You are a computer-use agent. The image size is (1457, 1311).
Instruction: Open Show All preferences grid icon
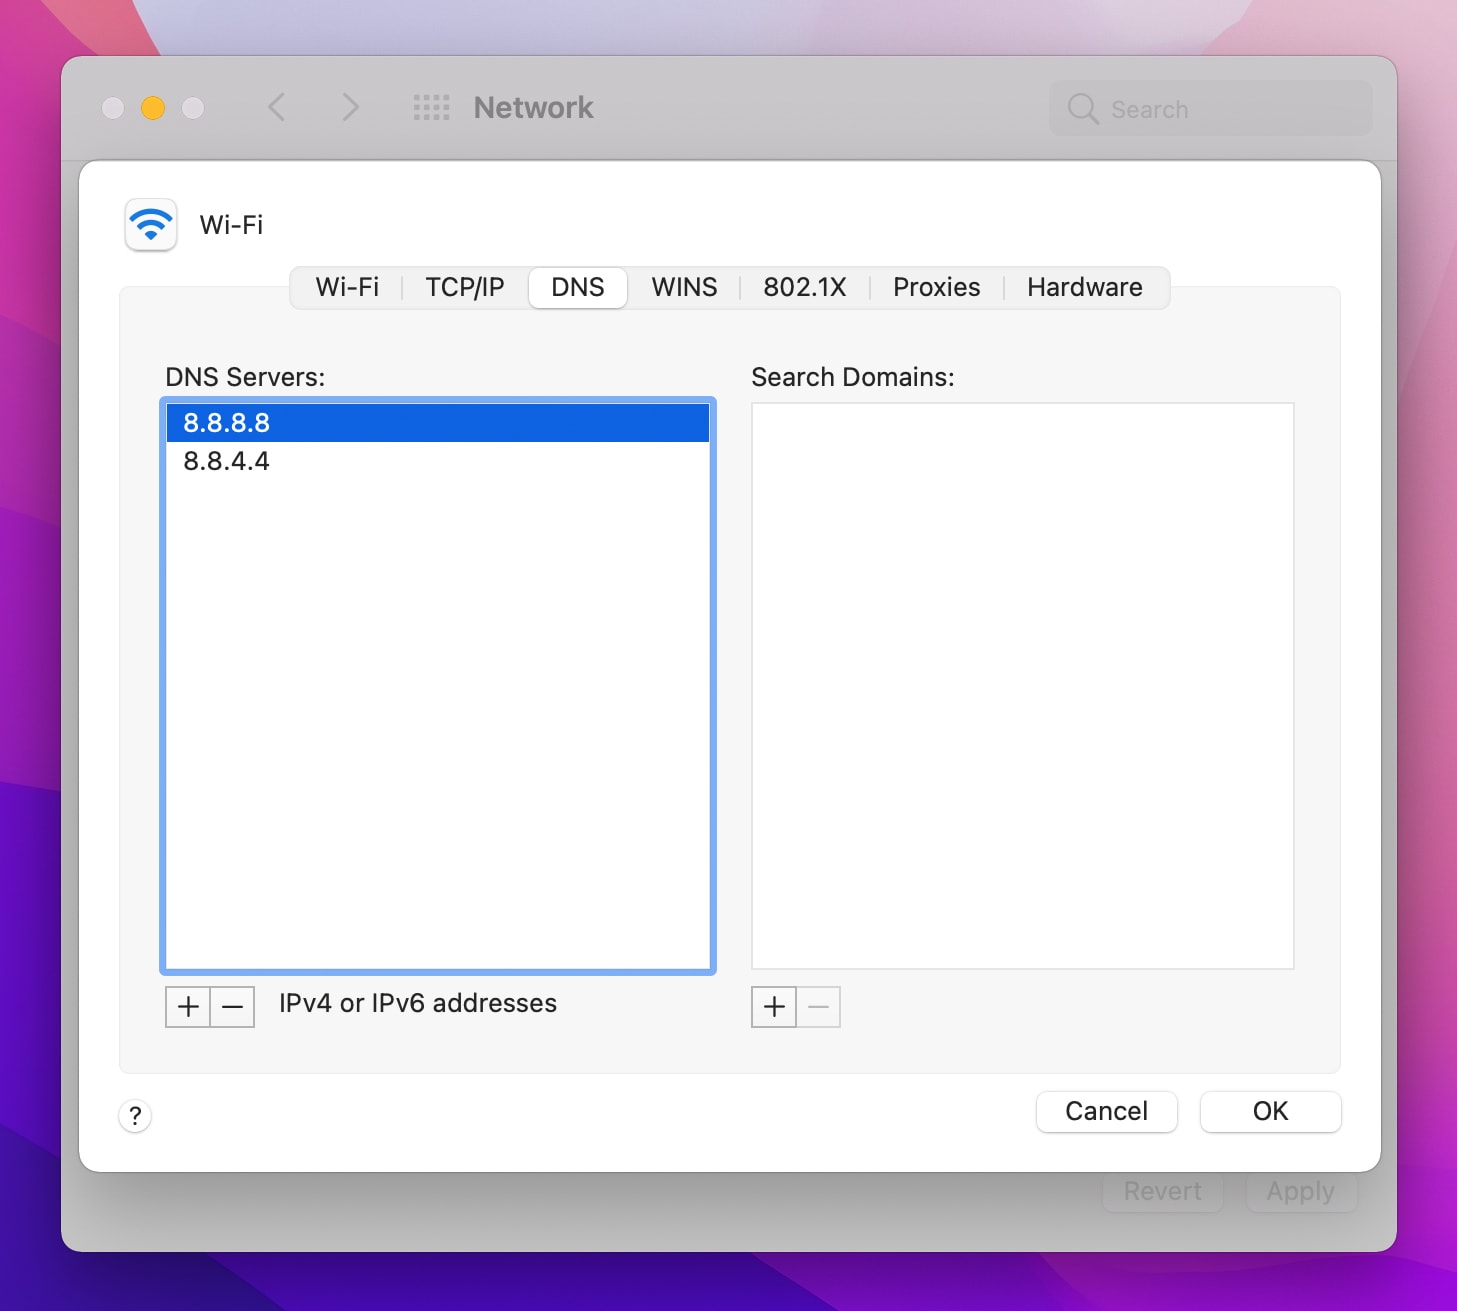pos(431,107)
